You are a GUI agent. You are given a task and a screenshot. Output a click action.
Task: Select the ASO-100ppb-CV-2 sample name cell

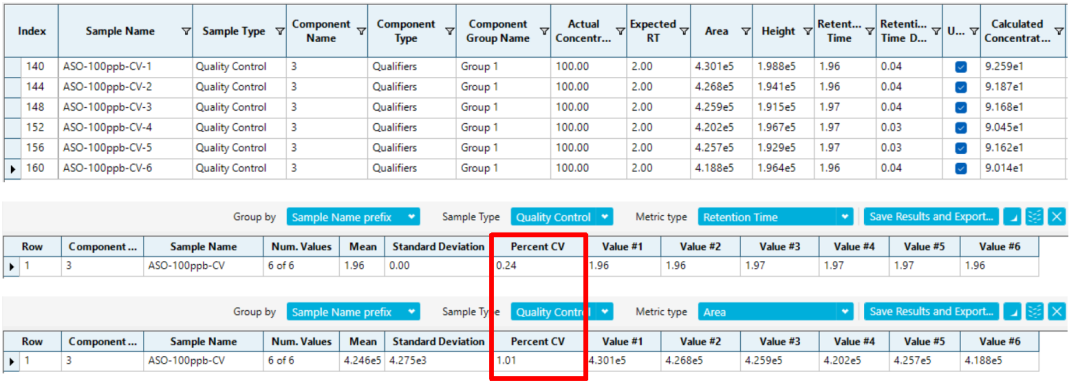point(125,87)
